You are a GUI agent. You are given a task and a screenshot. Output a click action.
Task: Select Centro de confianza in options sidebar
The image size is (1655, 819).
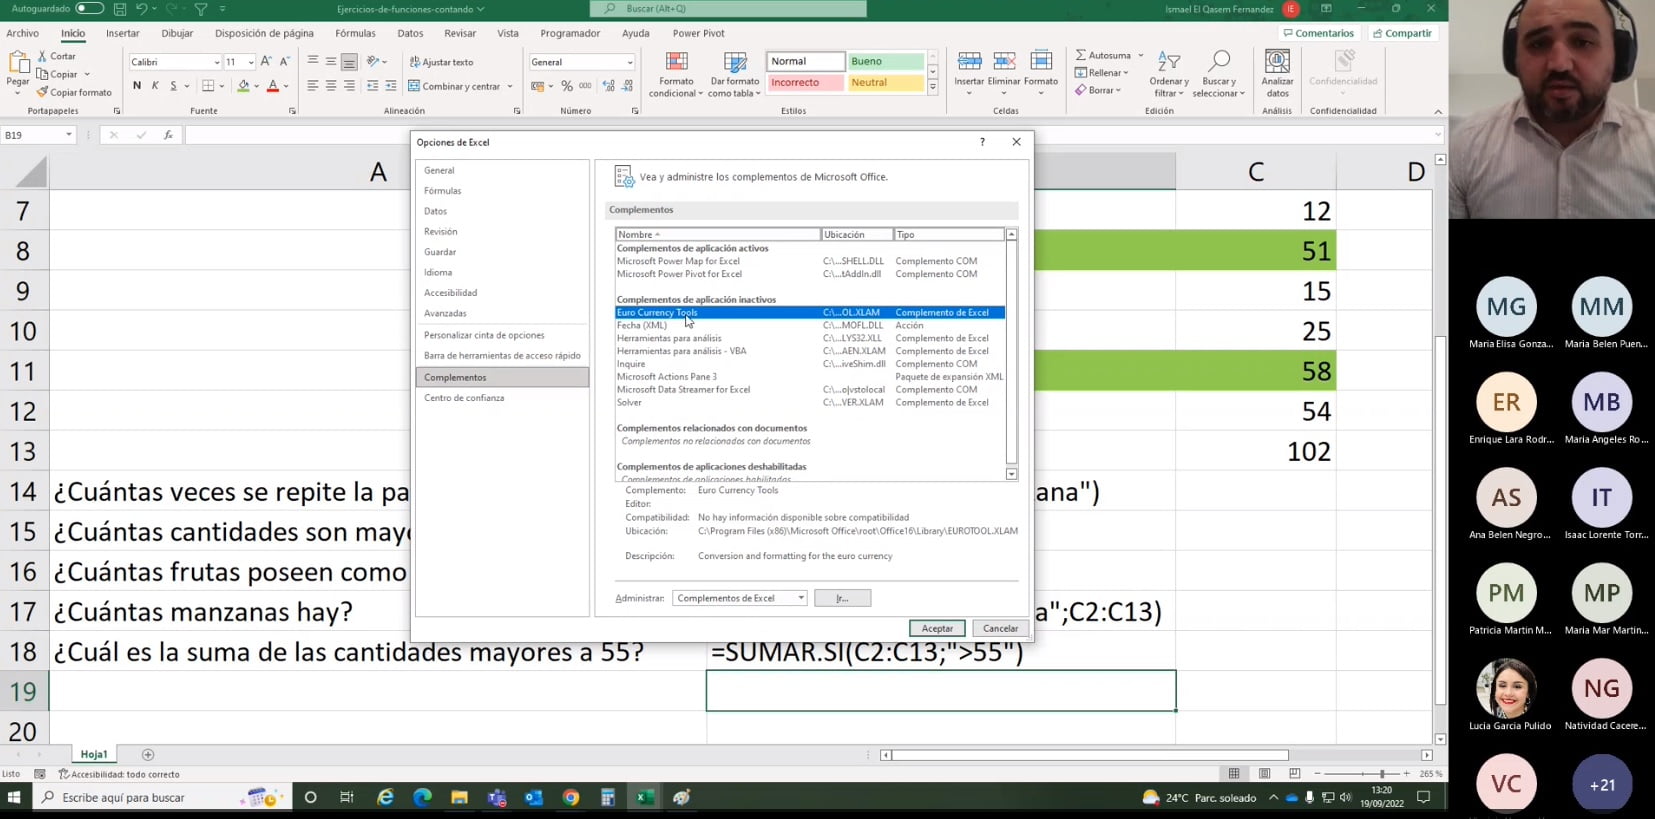(464, 398)
